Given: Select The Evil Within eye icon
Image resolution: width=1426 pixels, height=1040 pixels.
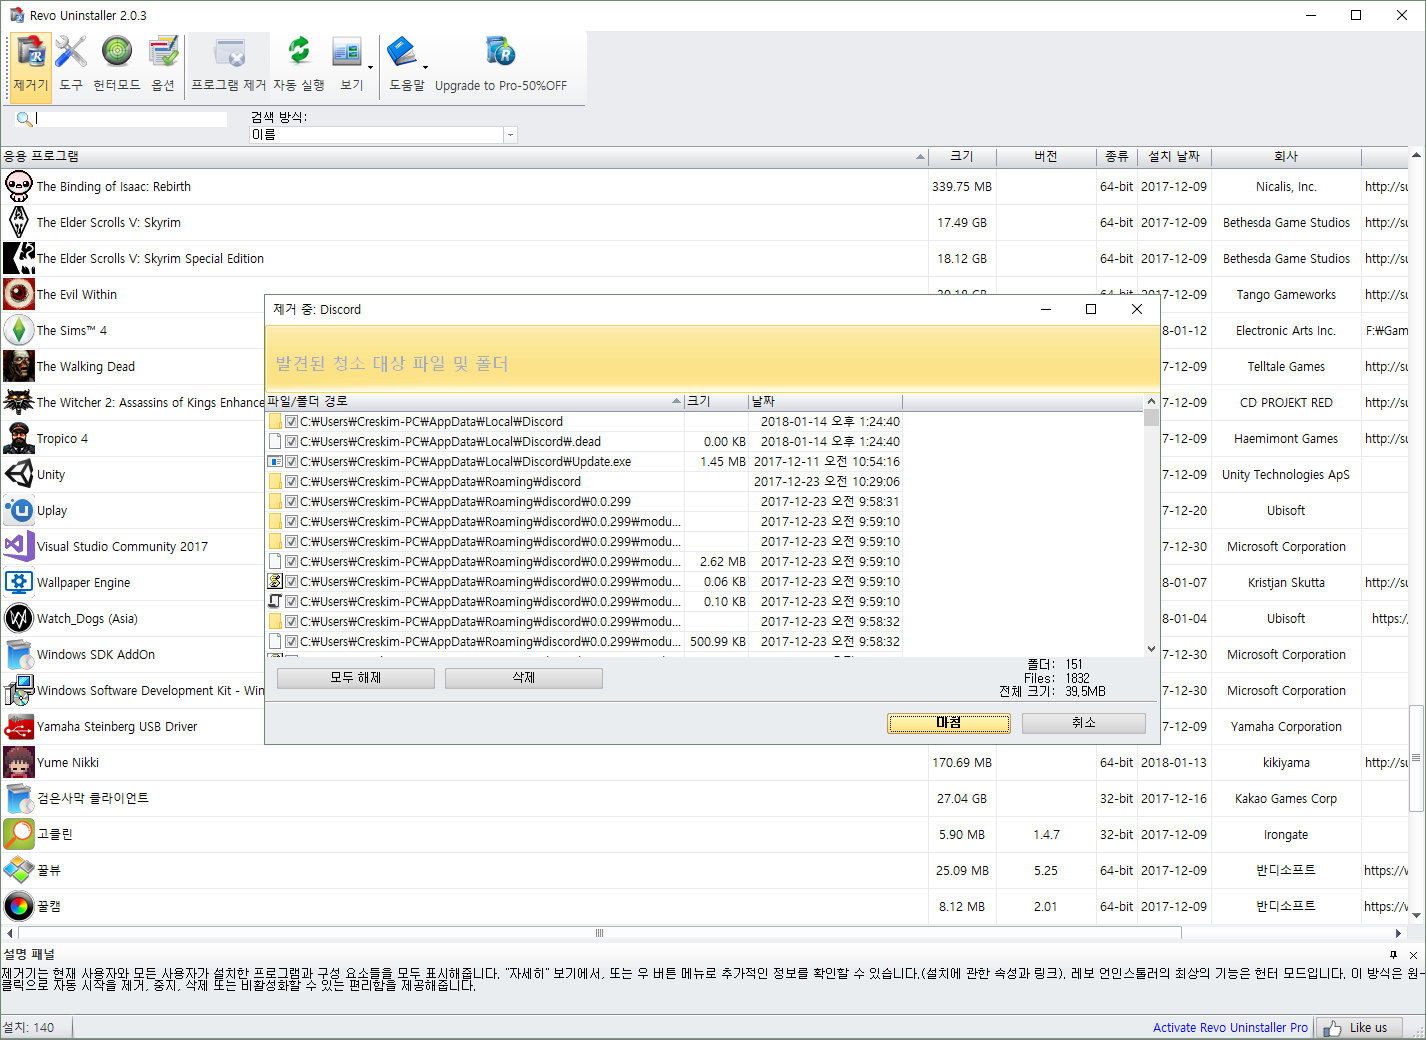Looking at the screenshot, I should click(x=19, y=294).
